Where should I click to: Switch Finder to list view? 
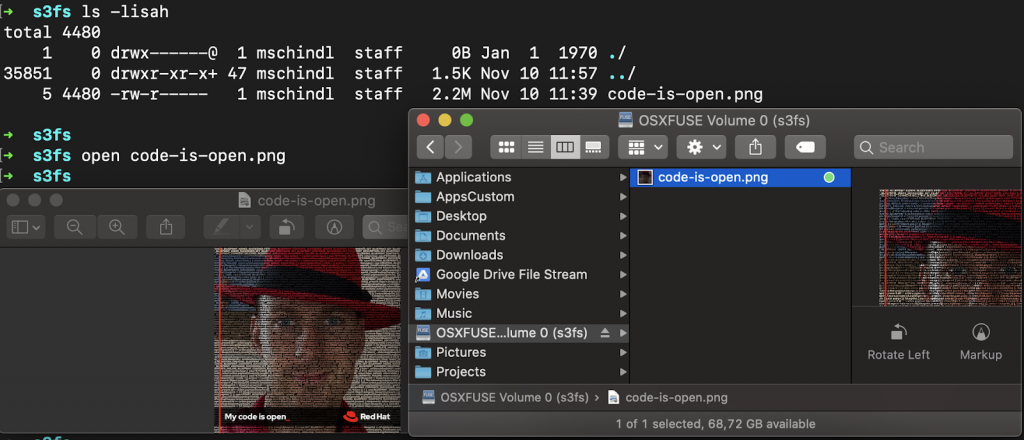tap(536, 148)
